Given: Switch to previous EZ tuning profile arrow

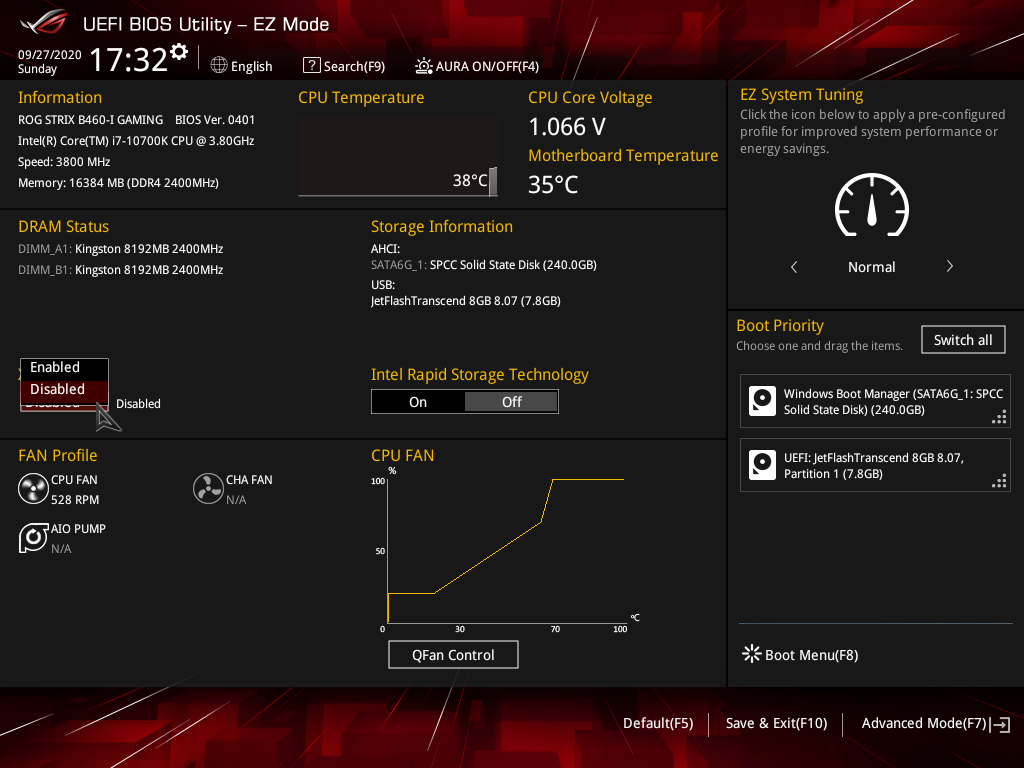Looking at the screenshot, I should (x=794, y=266).
